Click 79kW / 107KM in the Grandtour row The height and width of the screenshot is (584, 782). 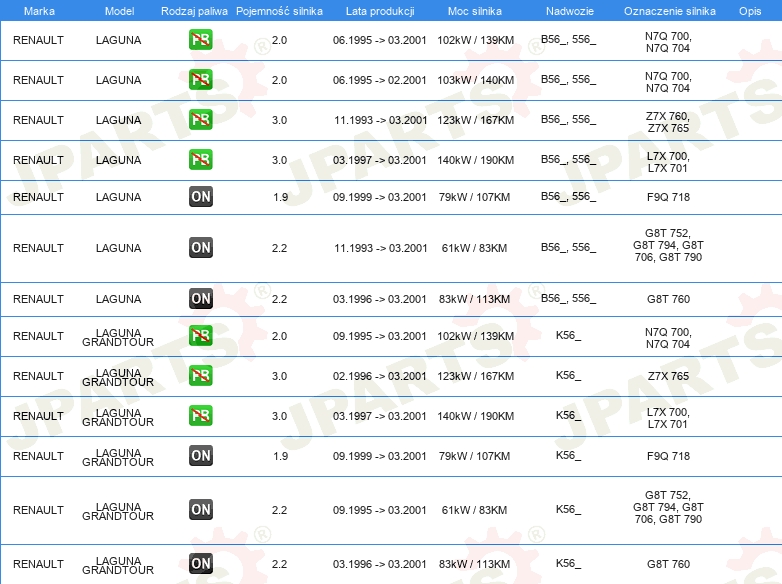(x=474, y=456)
